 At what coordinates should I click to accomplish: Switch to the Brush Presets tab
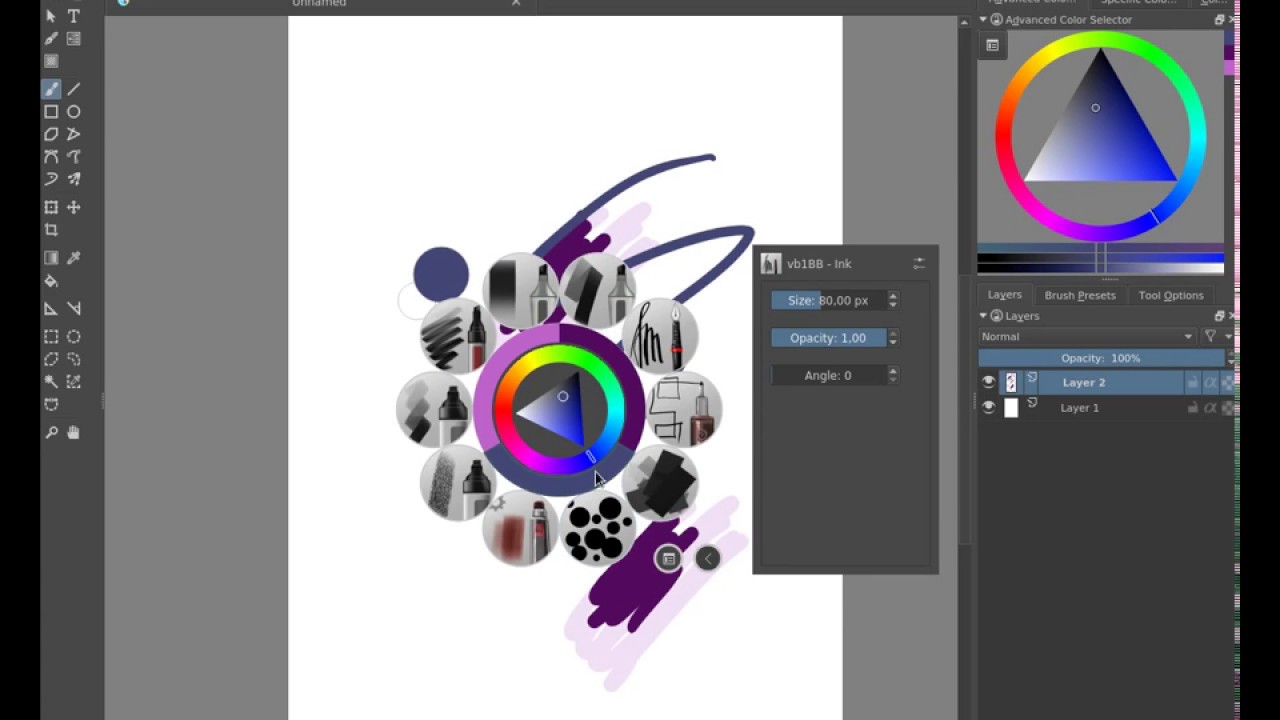point(1079,295)
